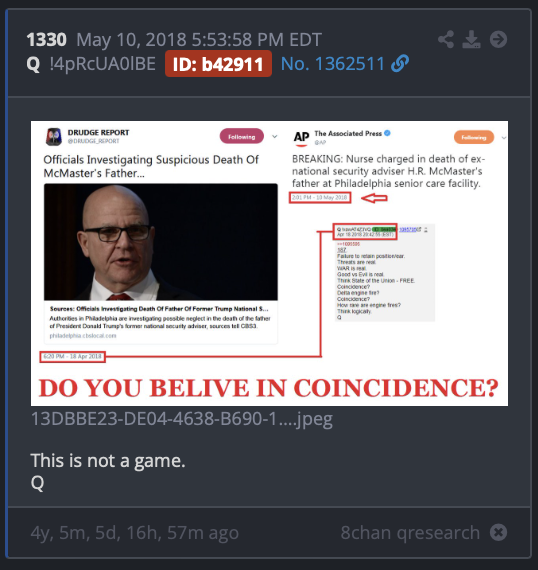The width and height of the screenshot is (538, 570).
Task: Click the right-arrow circle icon
Action: [x=498, y=39]
